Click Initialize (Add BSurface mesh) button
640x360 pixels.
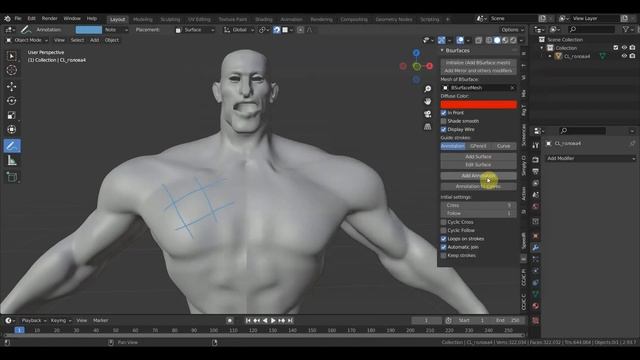pos(478,62)
